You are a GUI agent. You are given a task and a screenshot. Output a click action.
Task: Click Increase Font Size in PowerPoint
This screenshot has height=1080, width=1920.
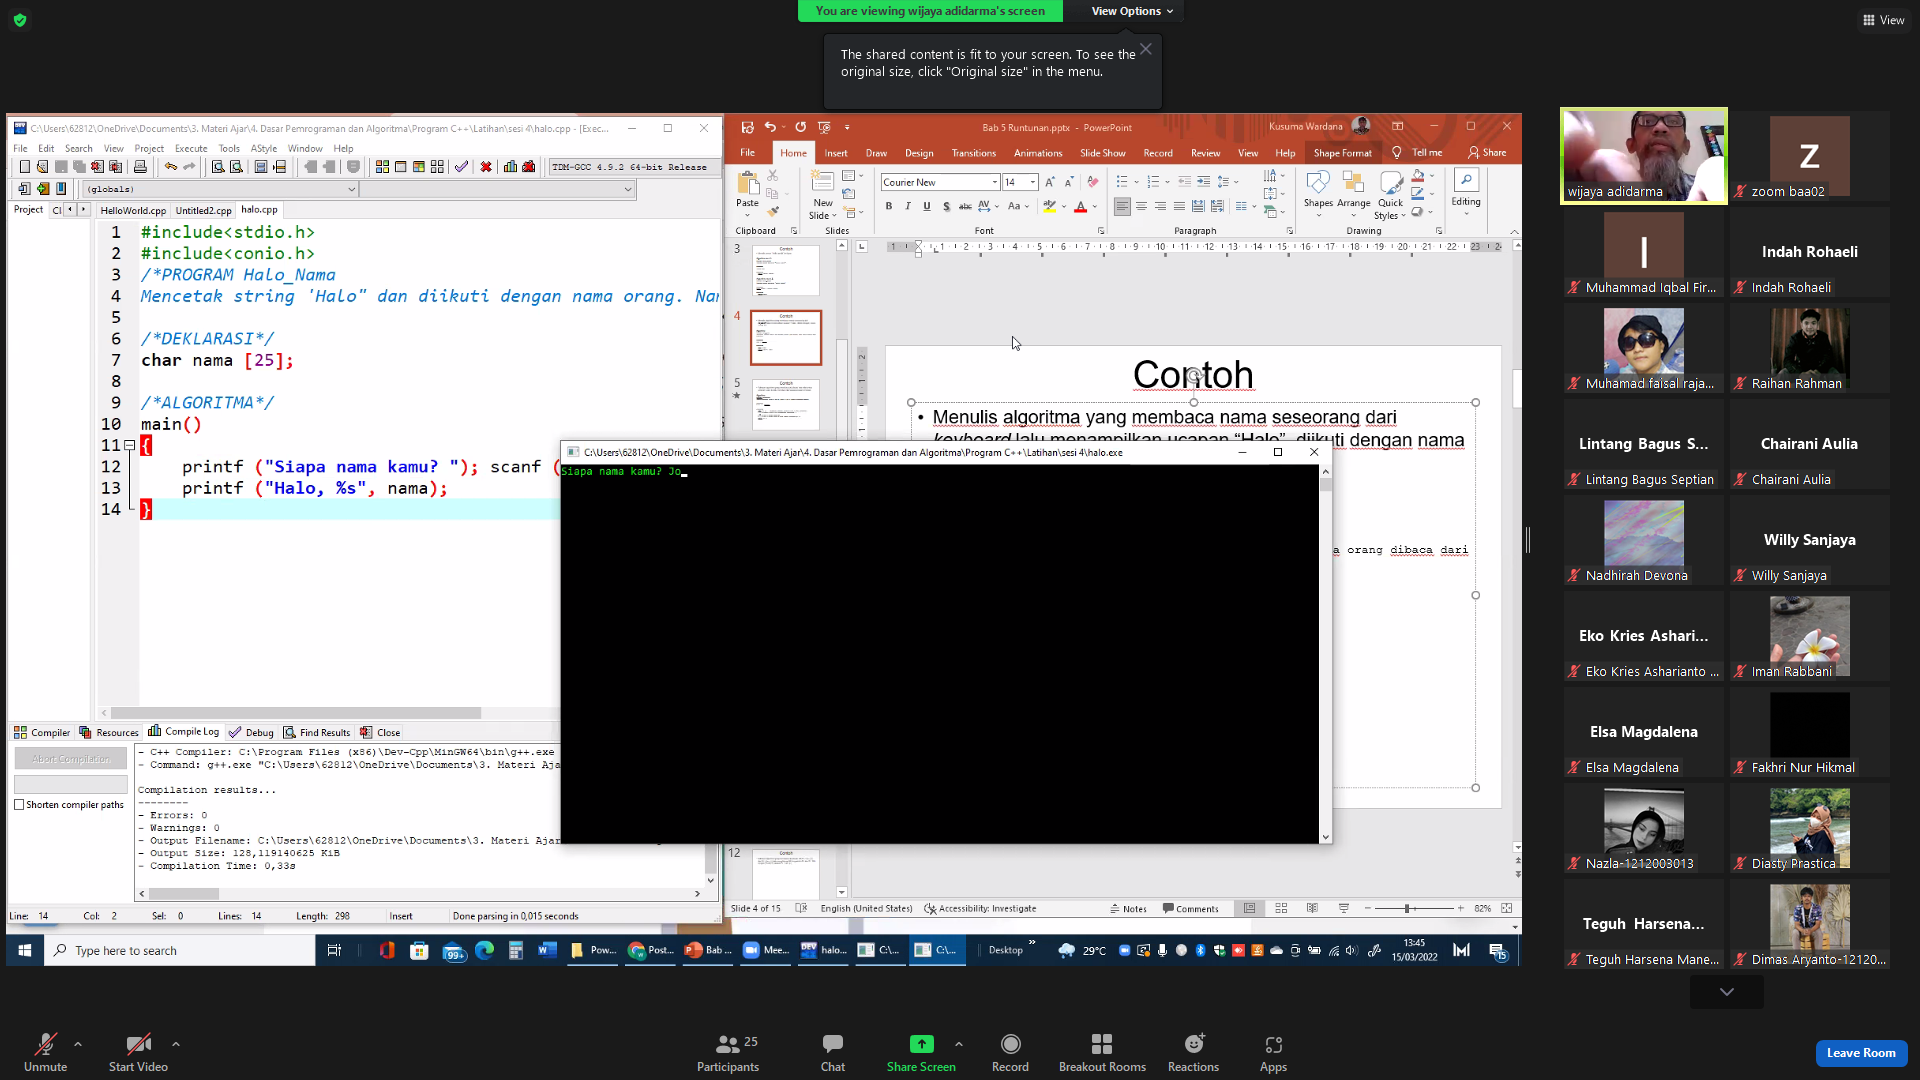click(x=1050, y=182)
